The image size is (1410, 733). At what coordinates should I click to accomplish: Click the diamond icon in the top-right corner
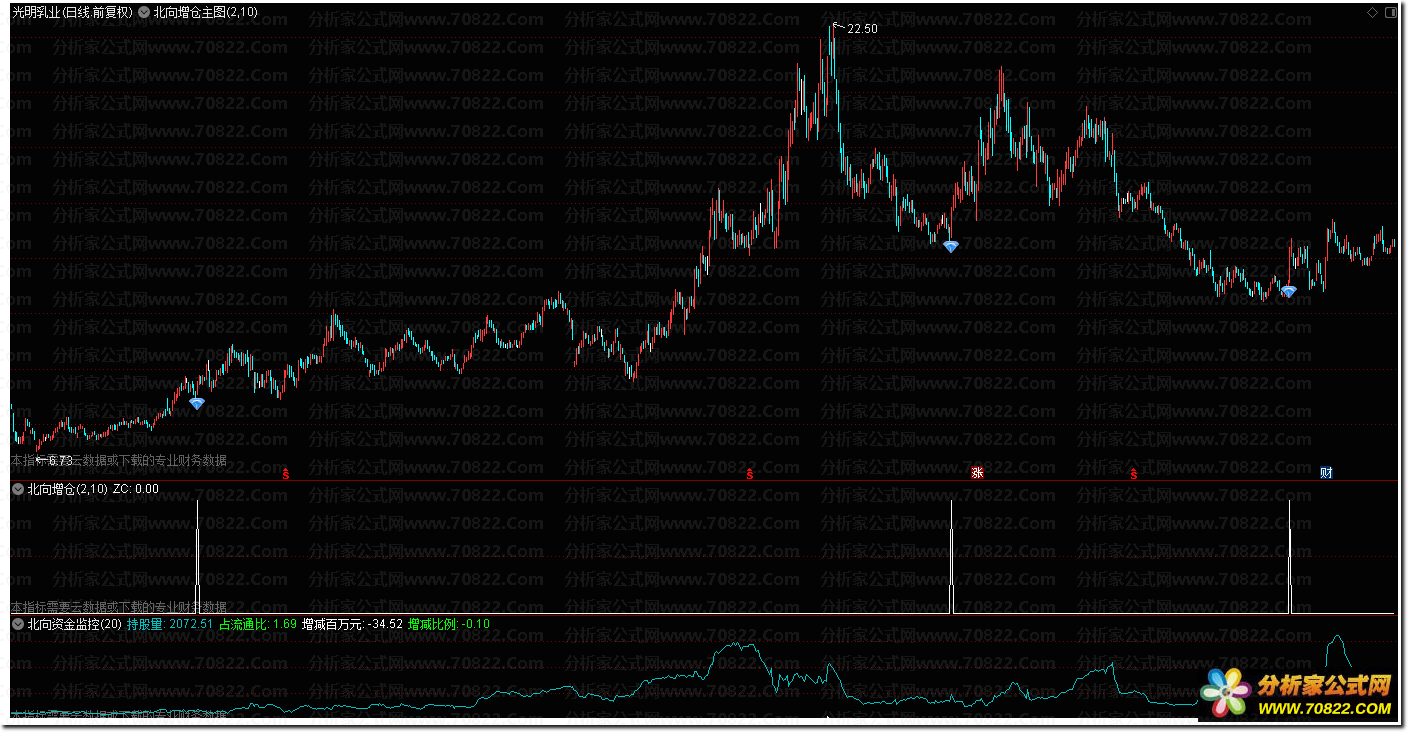(x=1372, y=12)
